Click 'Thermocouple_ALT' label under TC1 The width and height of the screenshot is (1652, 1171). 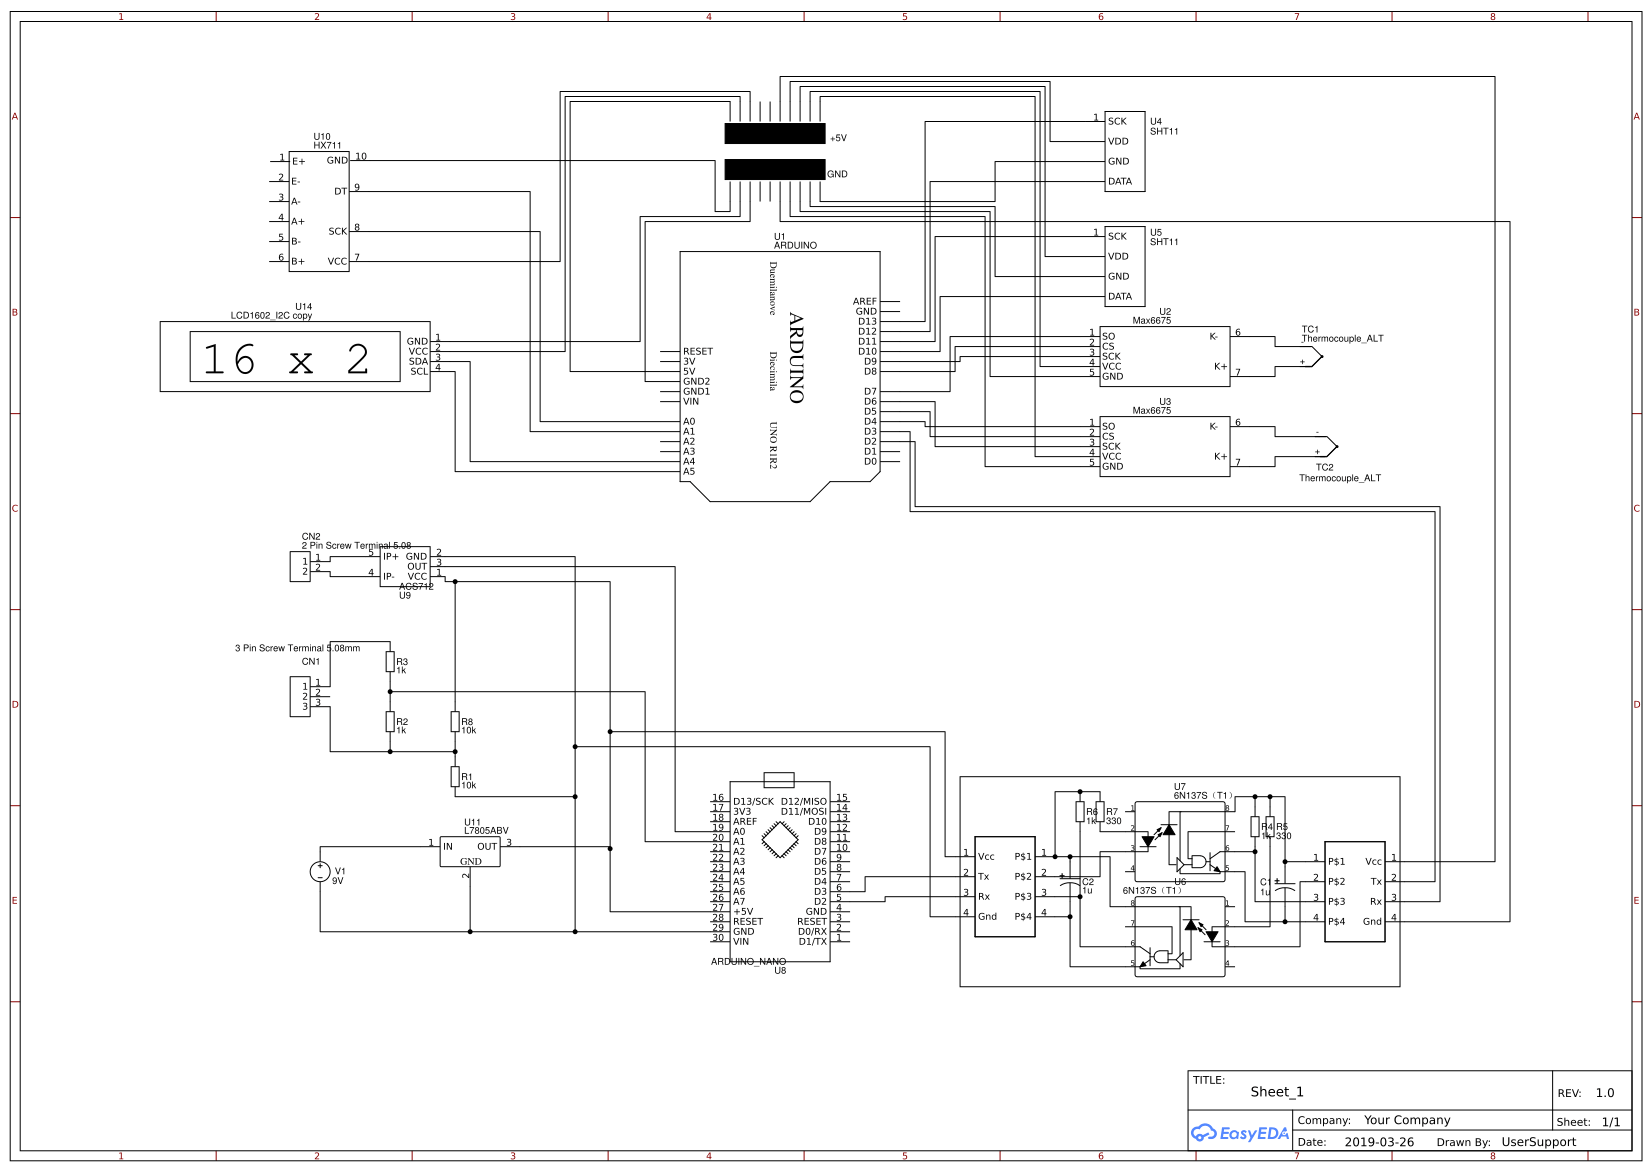(1342, 338)
